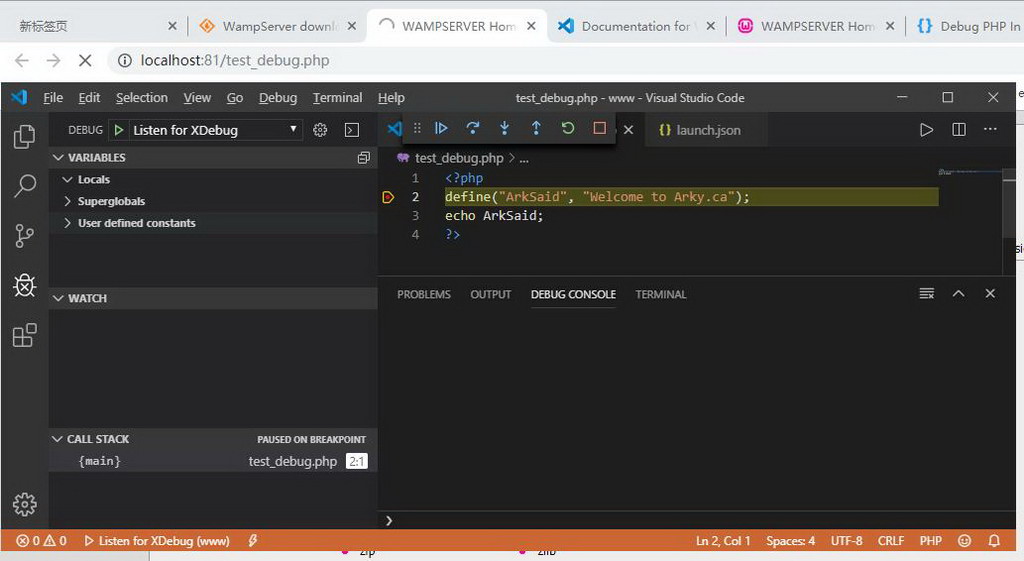Viewport: 1024px width, 561px height.
Task: Open the Debug menu
Action: pos(278,97)
